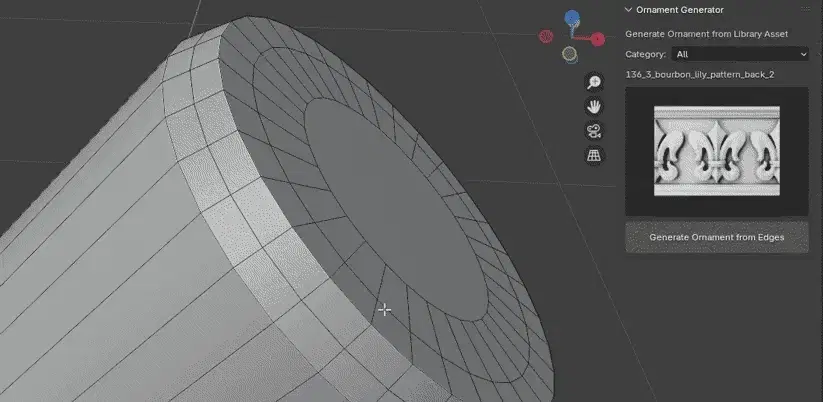Open the bourbon lily ornament preview thumbnail
The height and width of the screenshot is (402, 823).
(716, 151)
